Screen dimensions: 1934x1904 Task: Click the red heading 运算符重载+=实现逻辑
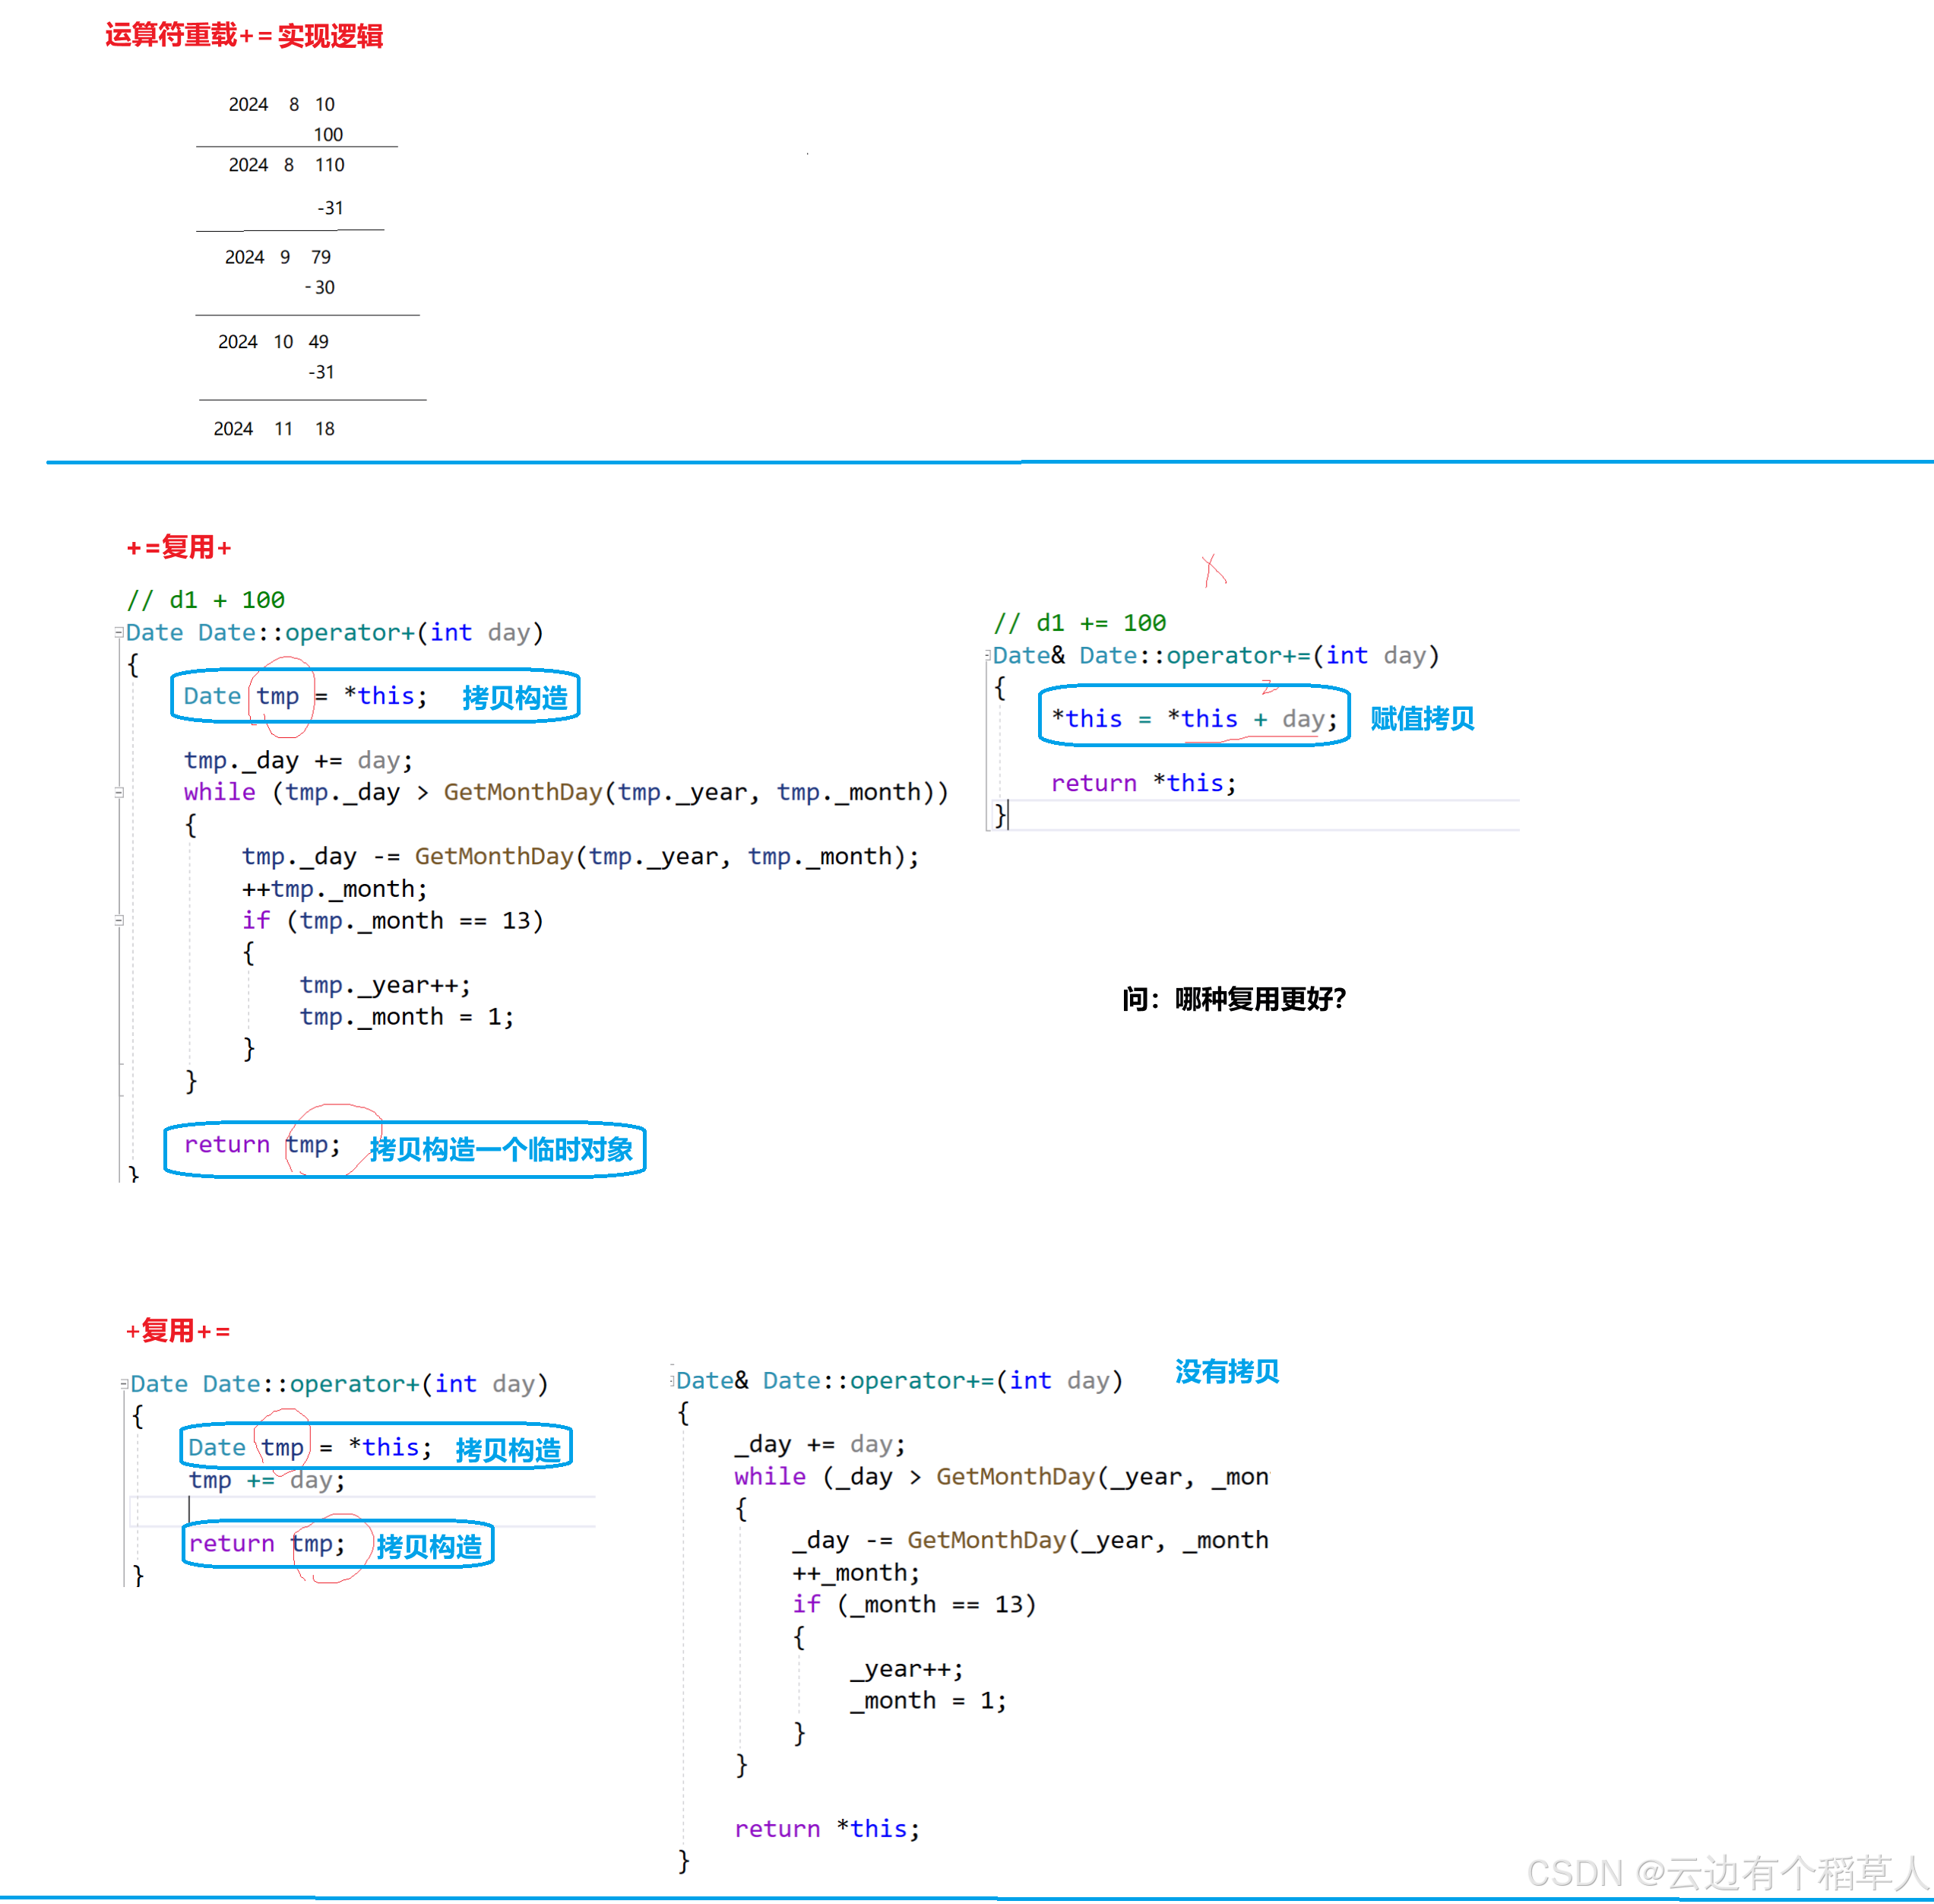(244, 36)
